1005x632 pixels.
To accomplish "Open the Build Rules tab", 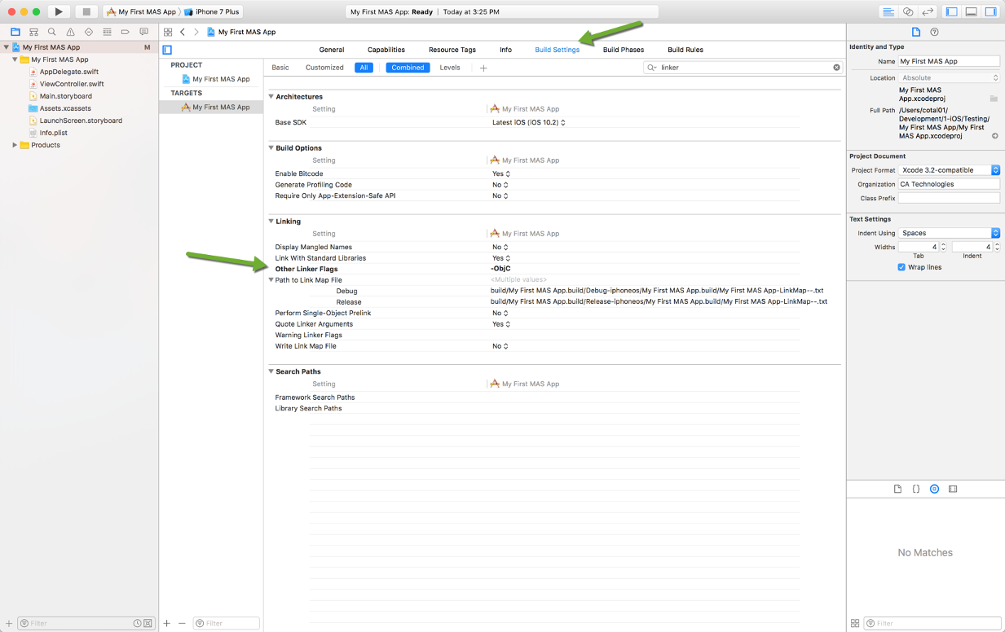I will click(x=685, y=49).
